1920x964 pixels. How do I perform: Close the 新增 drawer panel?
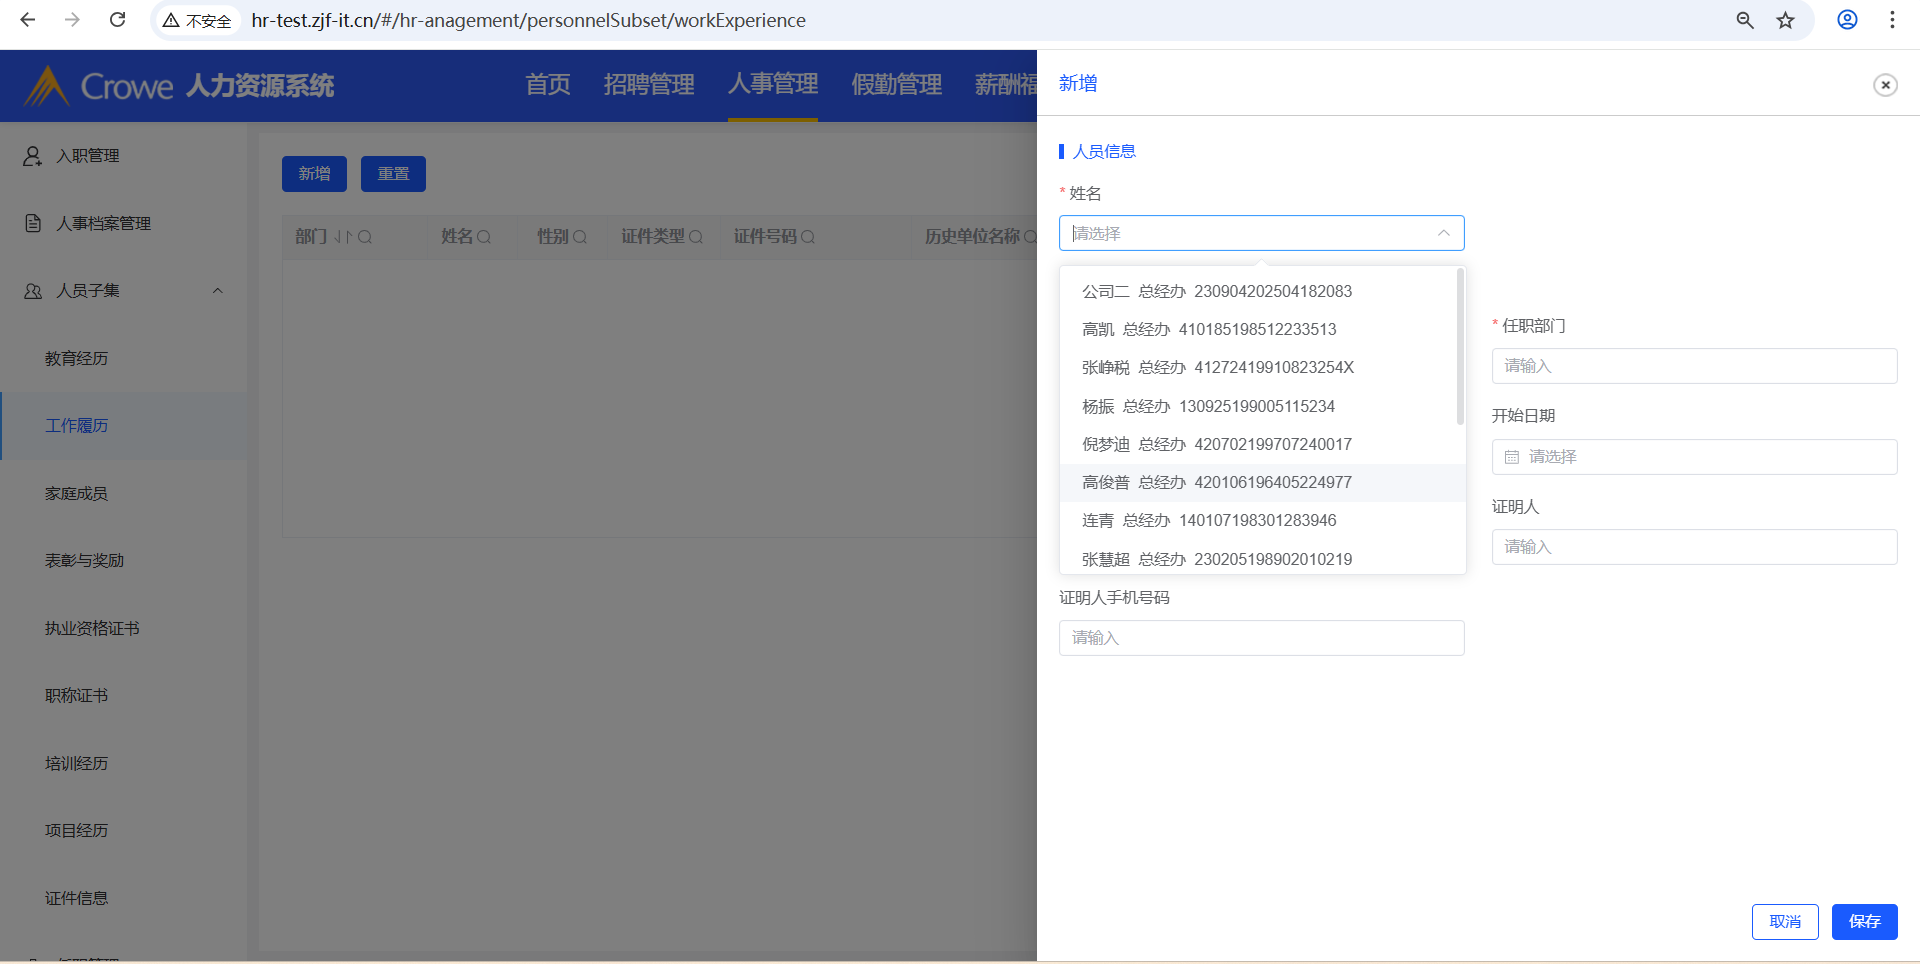[x=1885, y=85]
